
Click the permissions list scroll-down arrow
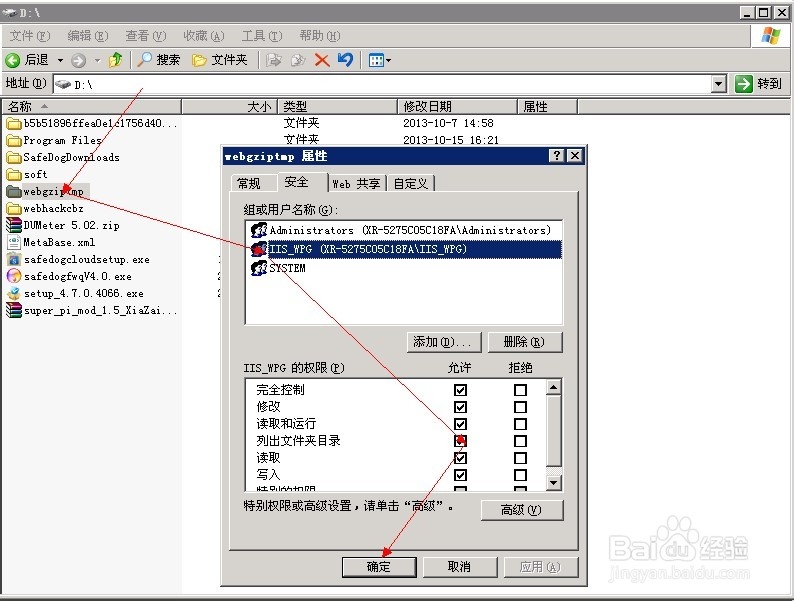(553, 483)
